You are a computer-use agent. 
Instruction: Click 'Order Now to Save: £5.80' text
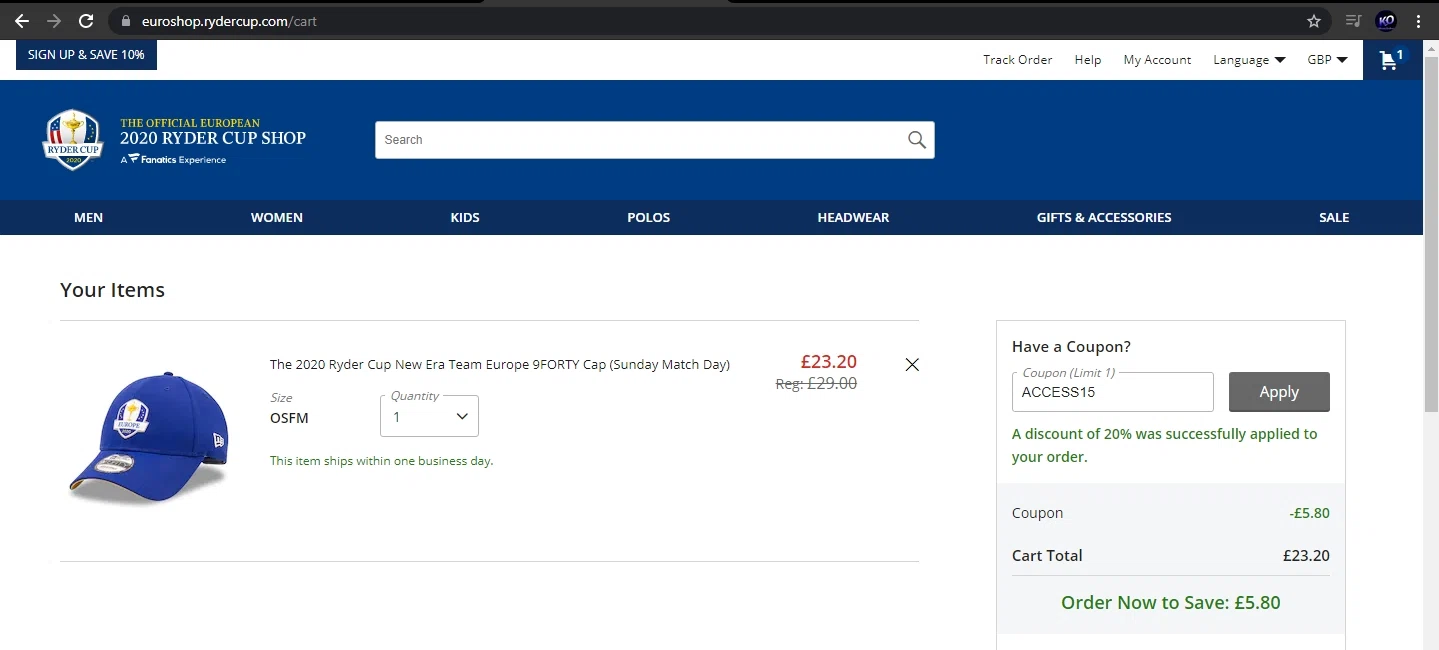click(x=1171, y=603)
